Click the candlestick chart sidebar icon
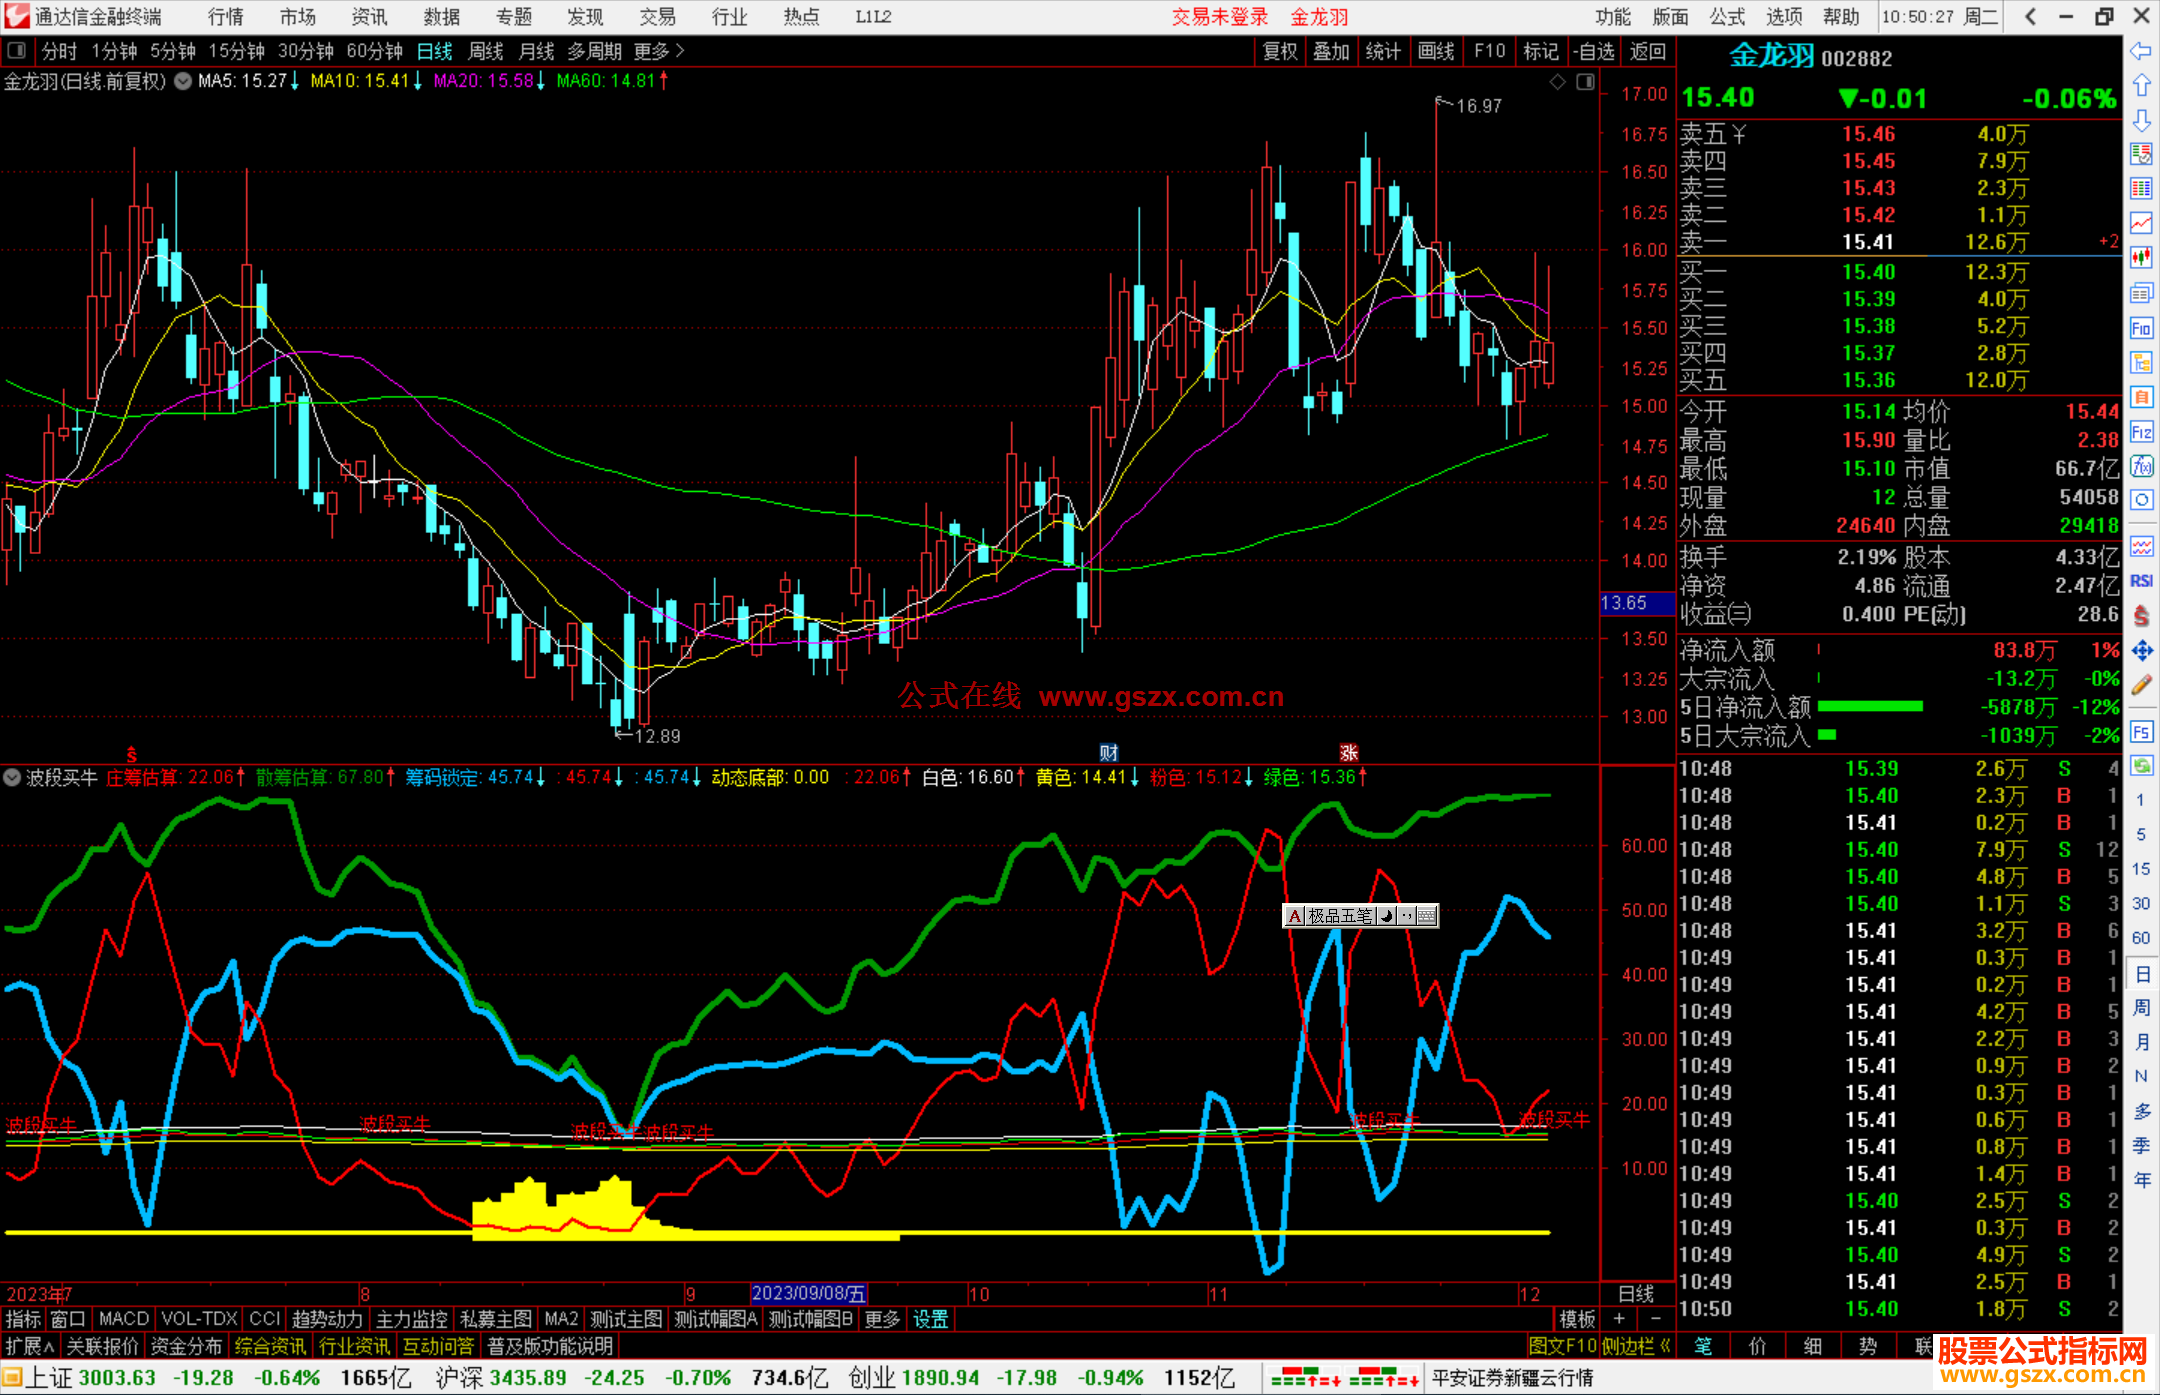This screenshot has width=2160, height=1395. coord(2141,258)
